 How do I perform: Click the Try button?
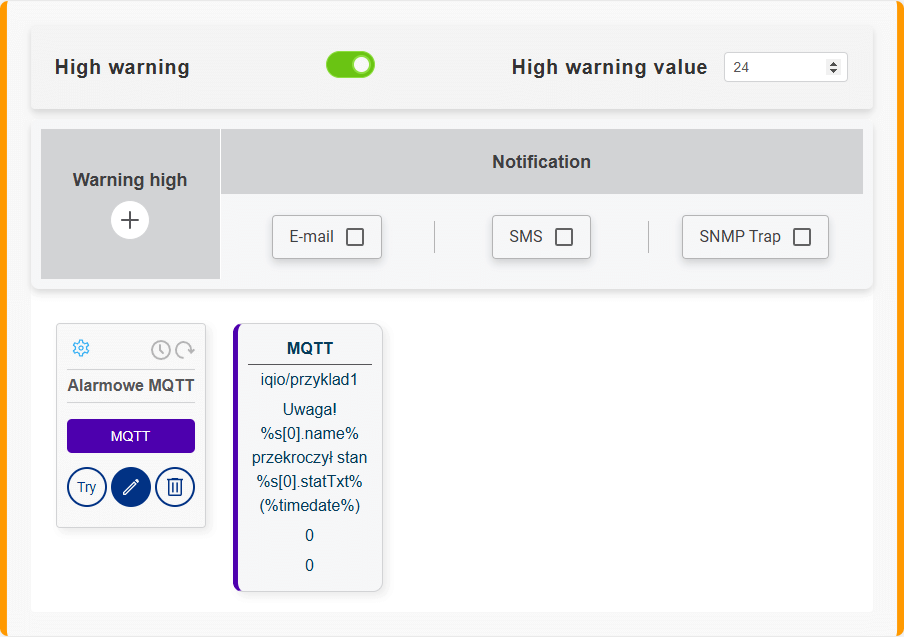87,487
